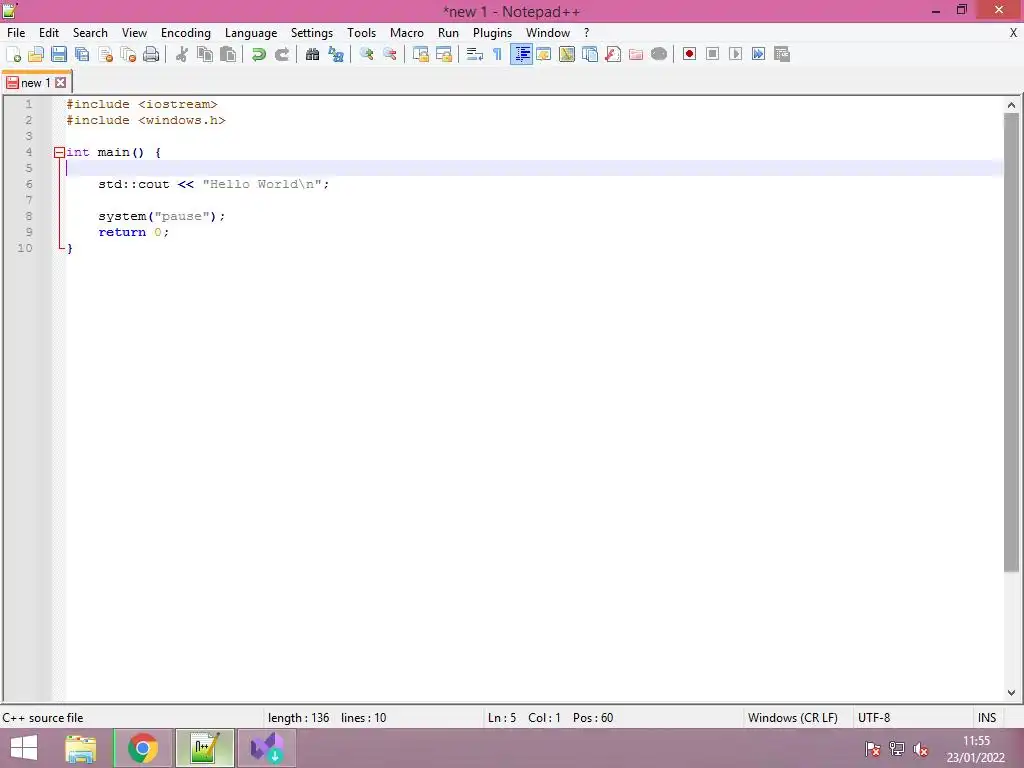
Task: Close the document with the menu bar X
Action: point(1013,33)
